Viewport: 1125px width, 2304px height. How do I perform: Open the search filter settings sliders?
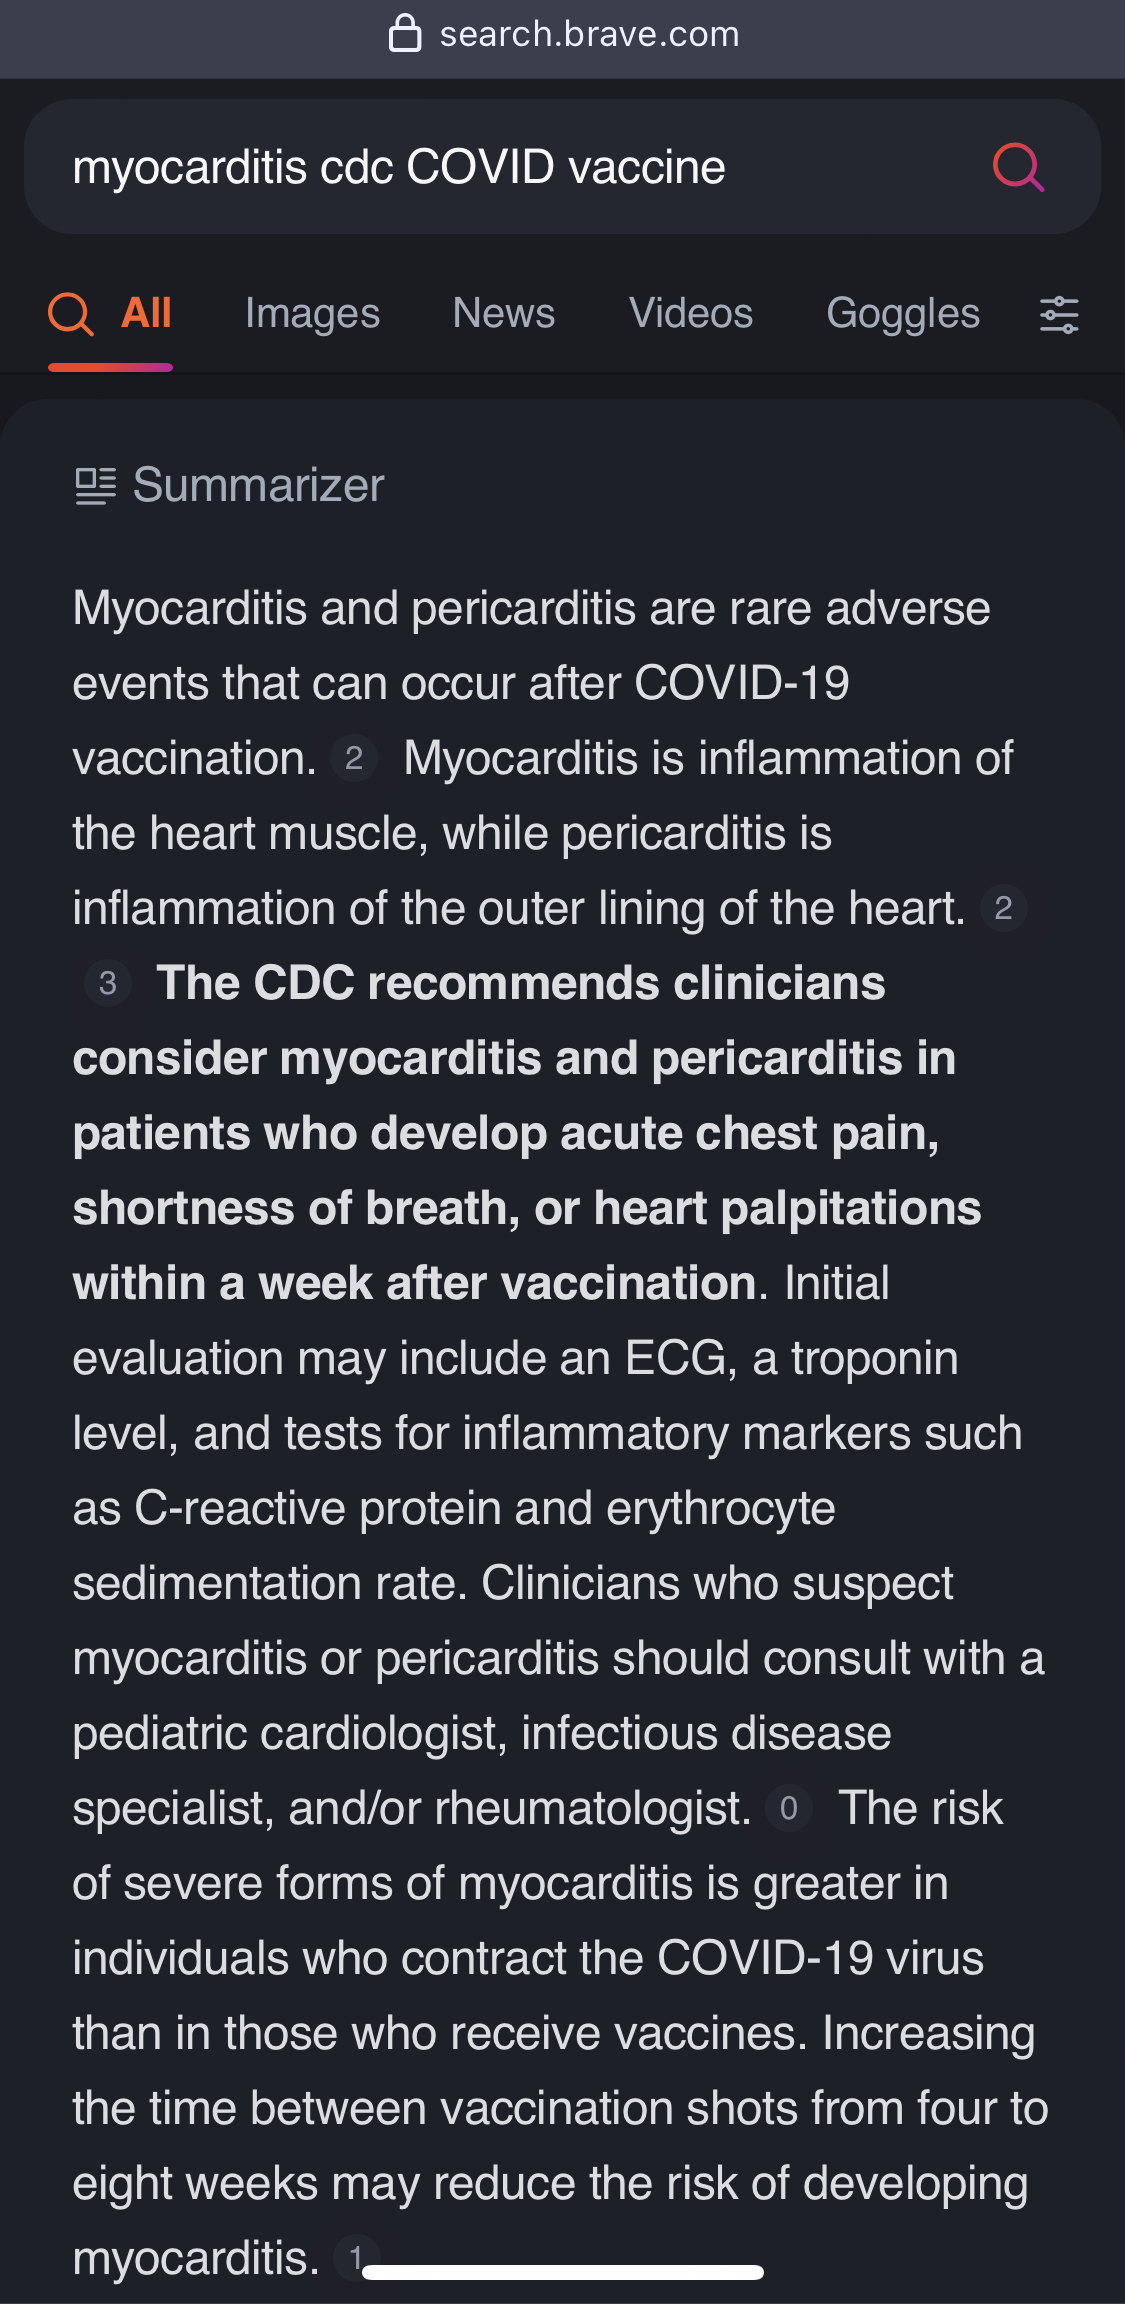tap(1059, 315)
